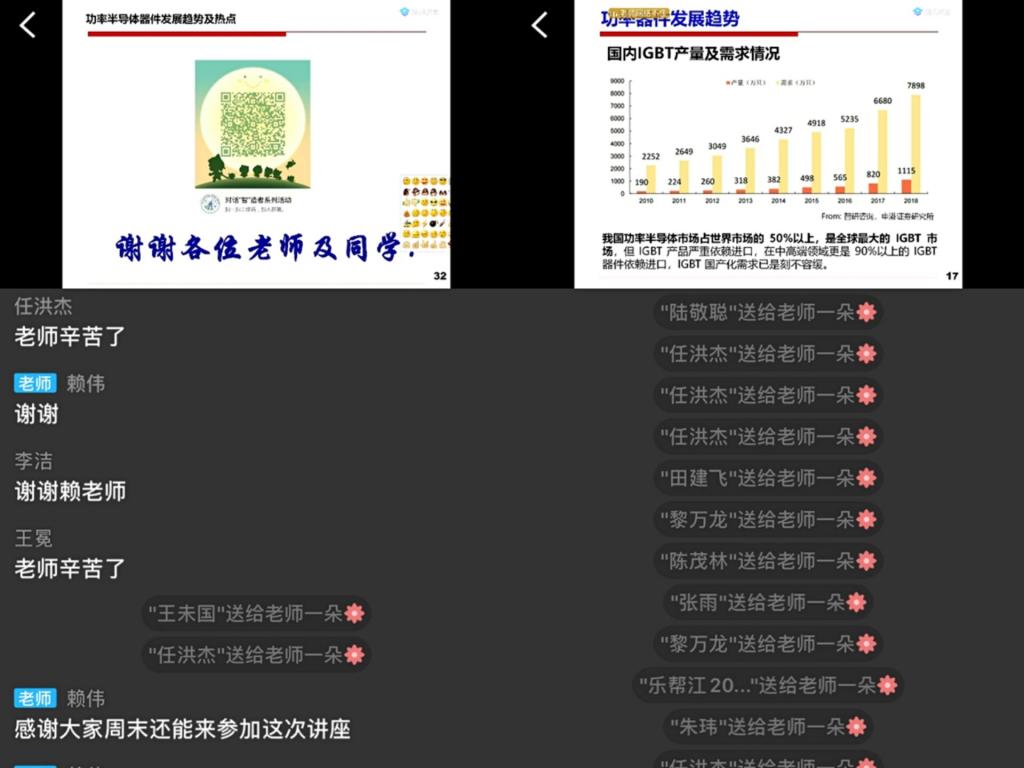Tap the 朱玮 flower gift notification
Screen dimensions: 1024x768
pos(767,727)
